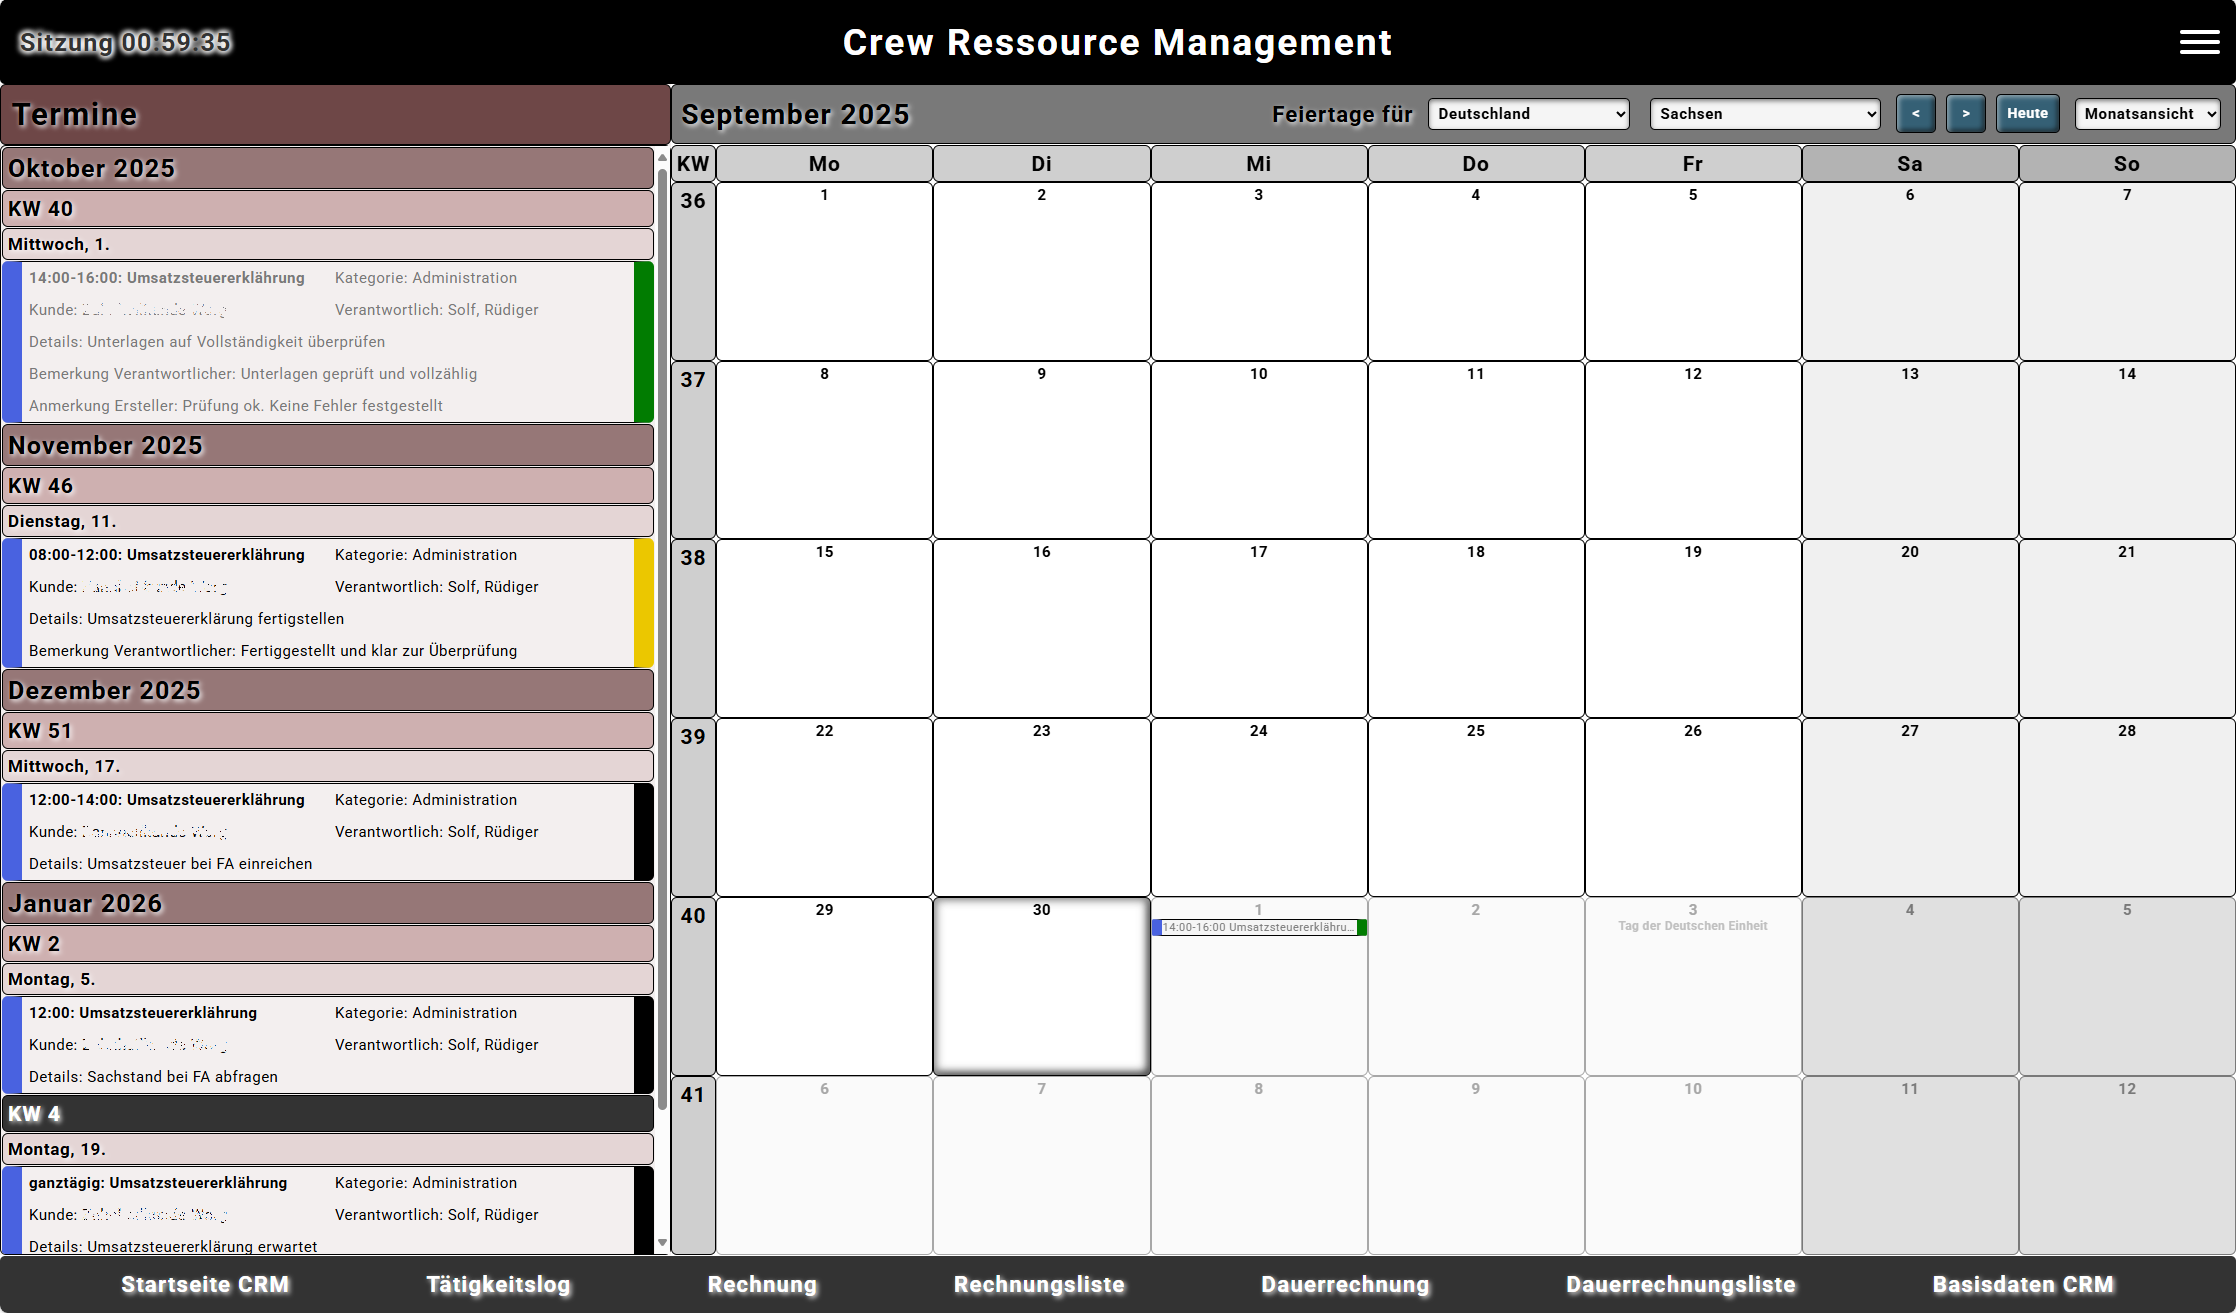Open the hamburger menu icon

coord(2199,42)
